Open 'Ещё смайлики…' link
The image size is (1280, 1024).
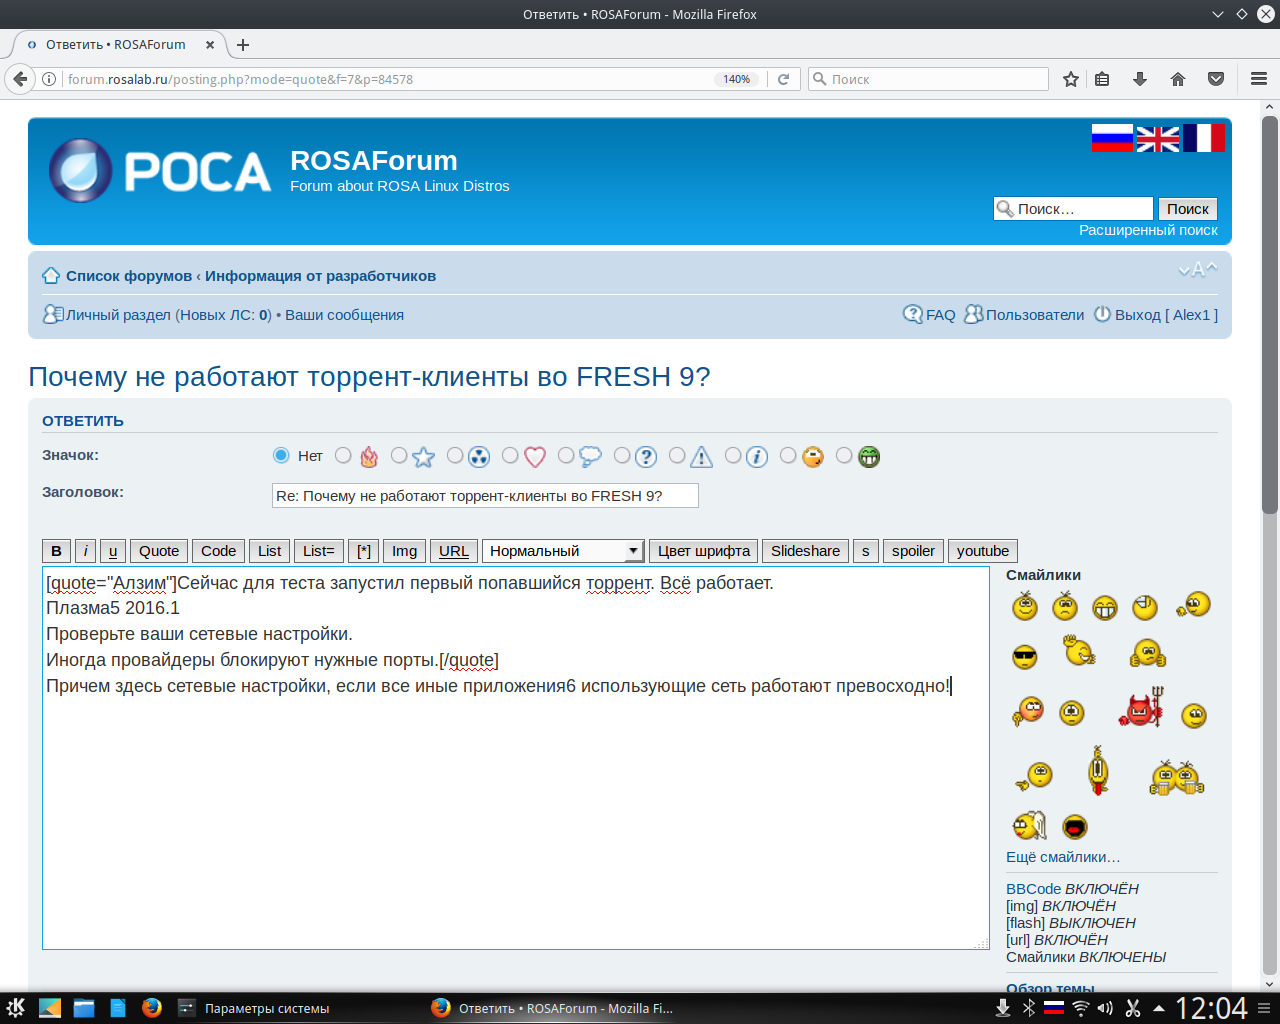pyautogui.click(x=1063, y=857)
